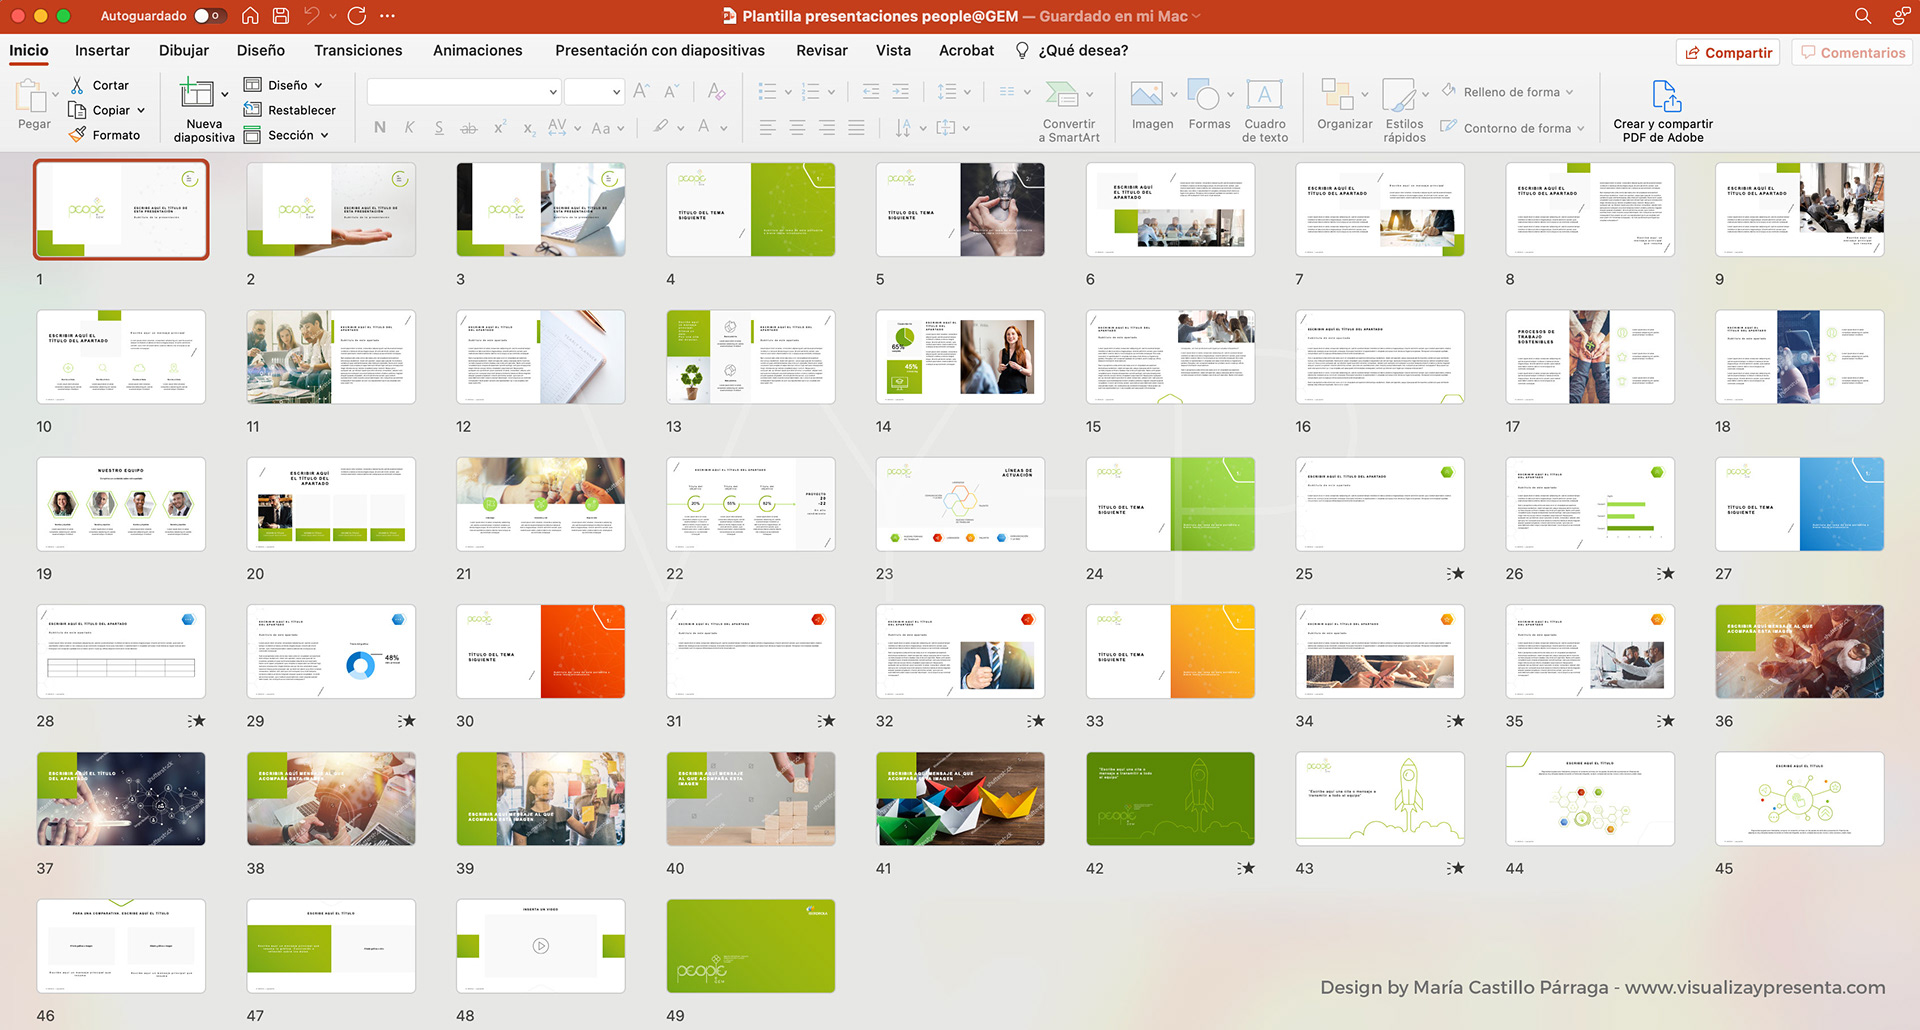
Task: Toggle bold N formatting
Action: 380,127
